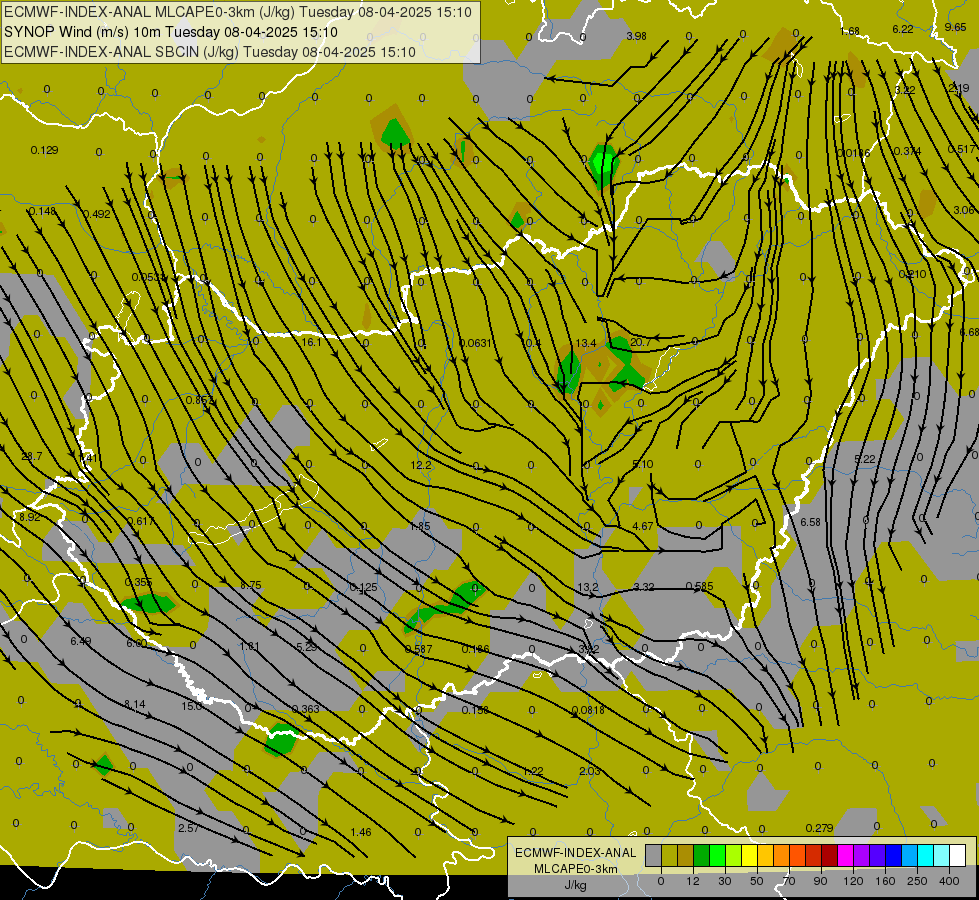Select the SYNOP Wind title line
The image size is (979, 900).
pos(170,32)
